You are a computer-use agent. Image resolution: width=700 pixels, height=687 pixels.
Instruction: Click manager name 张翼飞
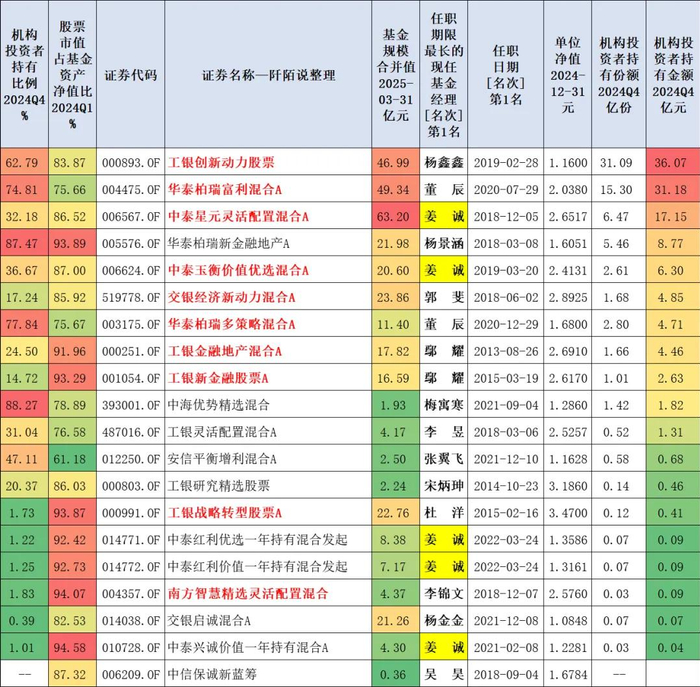(x=444, y=459)
